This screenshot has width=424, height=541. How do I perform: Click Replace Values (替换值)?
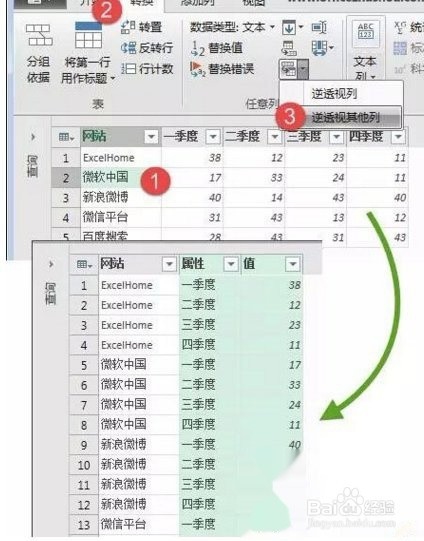click(217, 48)
